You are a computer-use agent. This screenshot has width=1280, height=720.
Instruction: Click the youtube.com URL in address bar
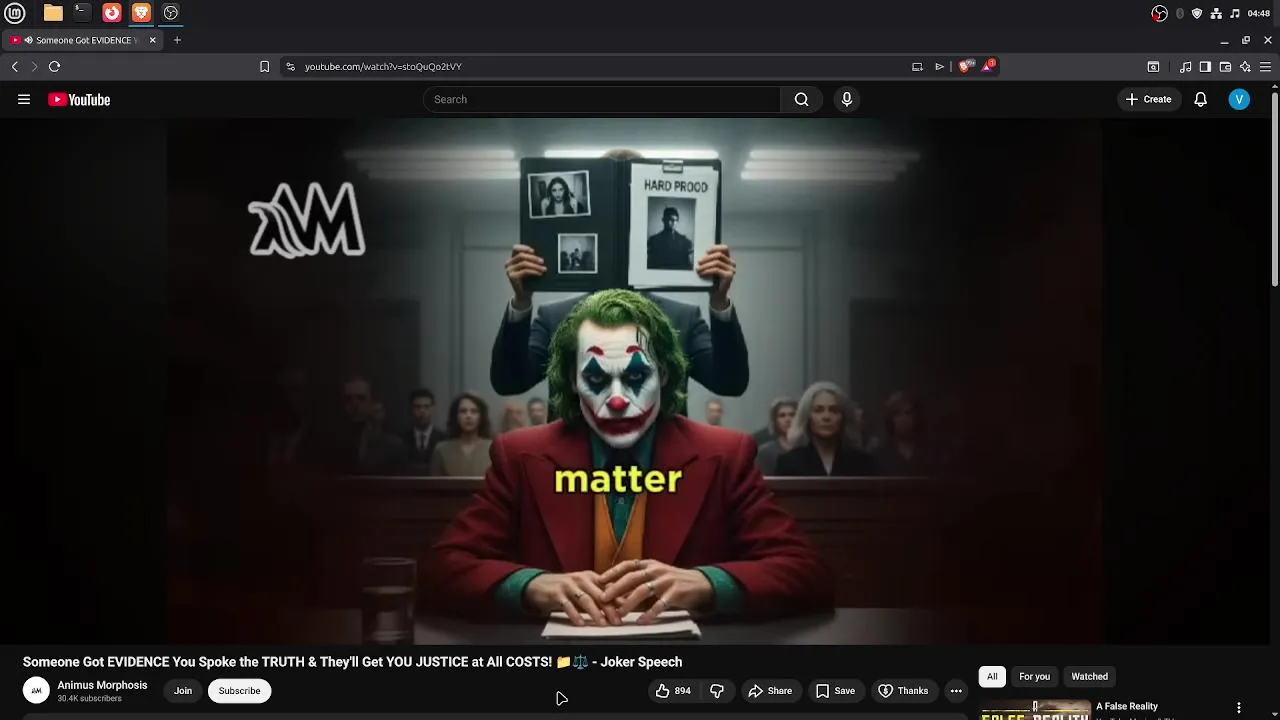pos(383,66)
